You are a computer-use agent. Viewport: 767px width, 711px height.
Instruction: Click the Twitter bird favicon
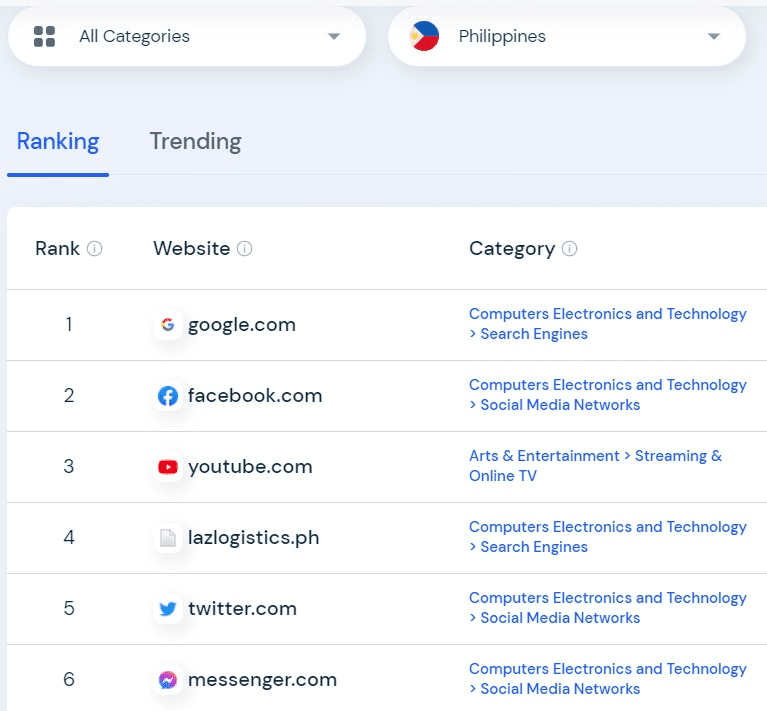click(168, 609)
